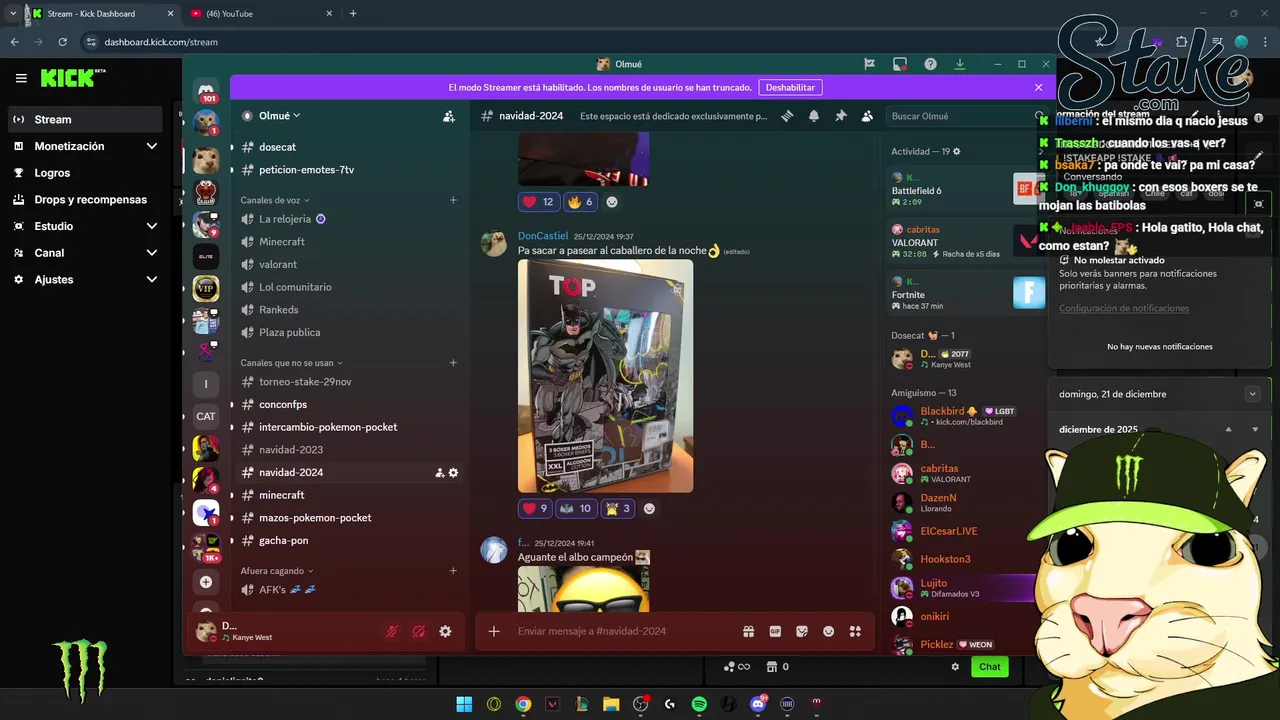
Task: Switch to YouTube browser tab
Action: (260, 14)
